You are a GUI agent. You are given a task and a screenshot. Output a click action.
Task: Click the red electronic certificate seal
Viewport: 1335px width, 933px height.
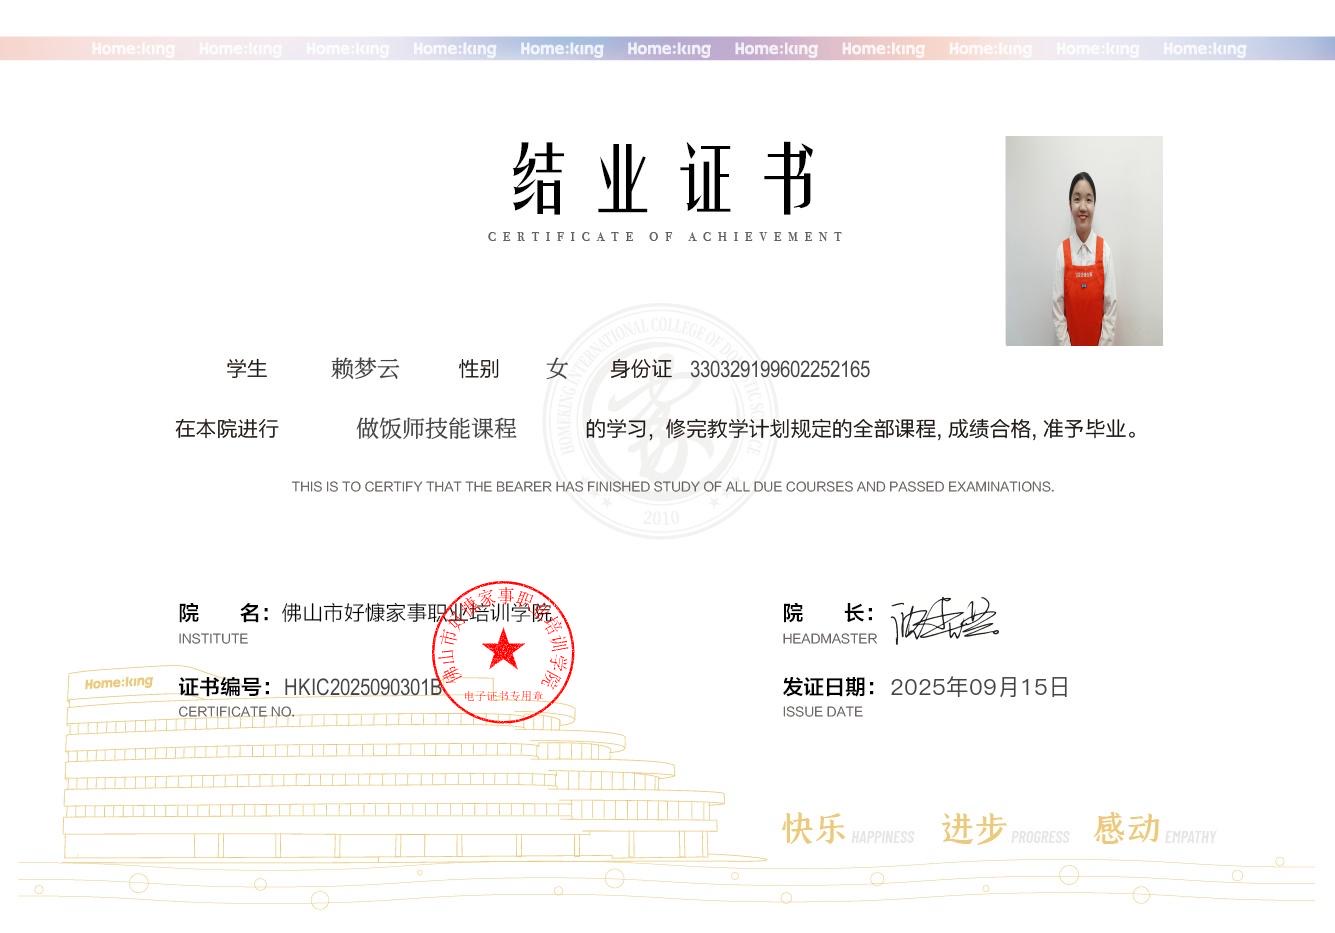tap(503, 651)
